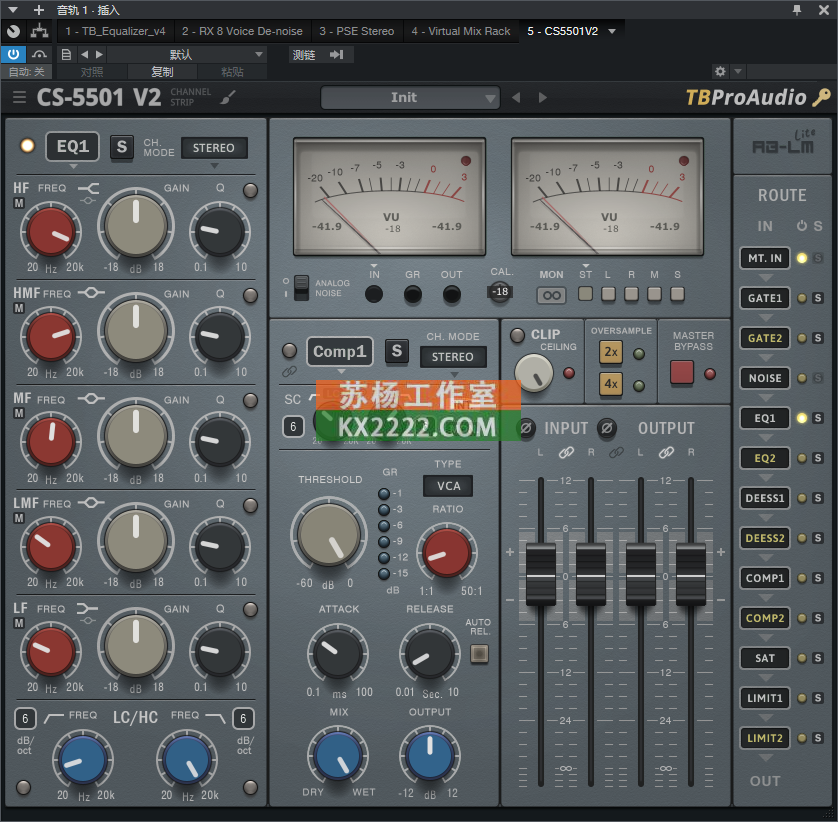Image resolution: width=838 pixels, height=822 pixels.
Task: Toggle the link icon between input and output
Action: (616, 453)
